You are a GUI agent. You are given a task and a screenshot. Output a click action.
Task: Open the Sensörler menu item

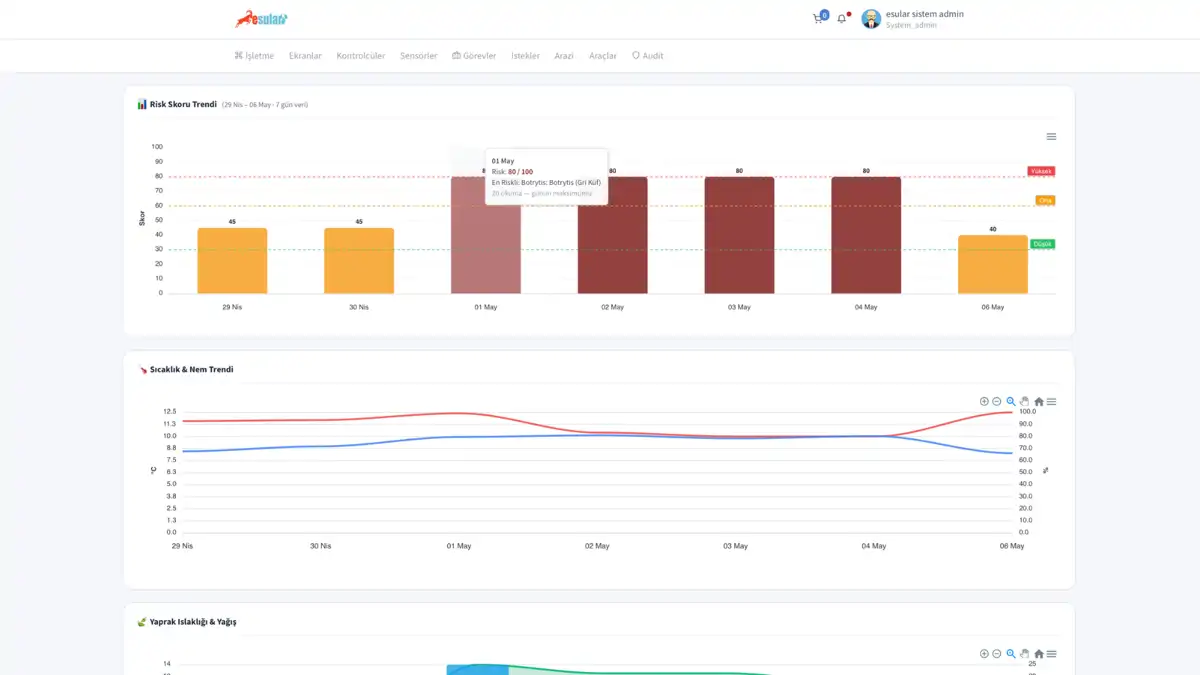coord(418,56)
